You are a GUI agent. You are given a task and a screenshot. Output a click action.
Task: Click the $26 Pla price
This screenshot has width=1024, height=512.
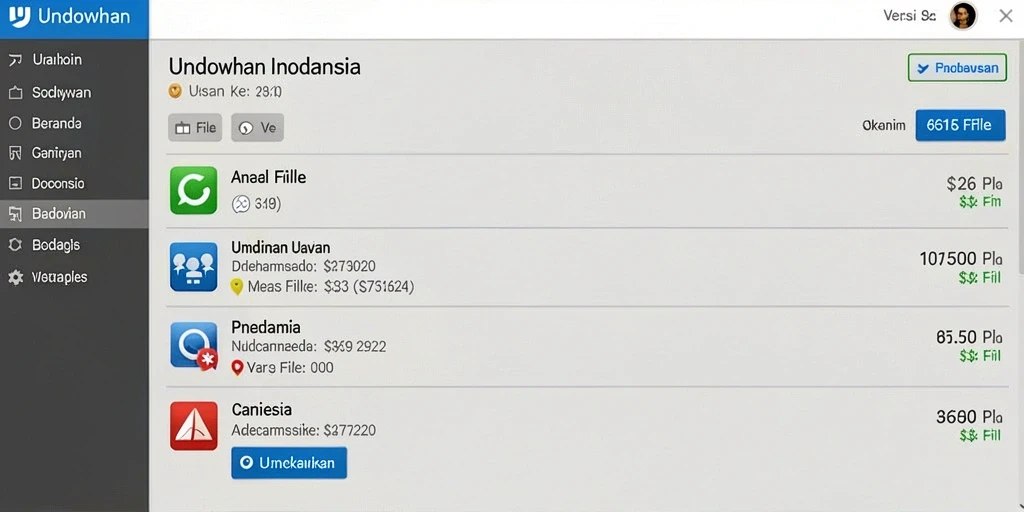pos(974,184)
